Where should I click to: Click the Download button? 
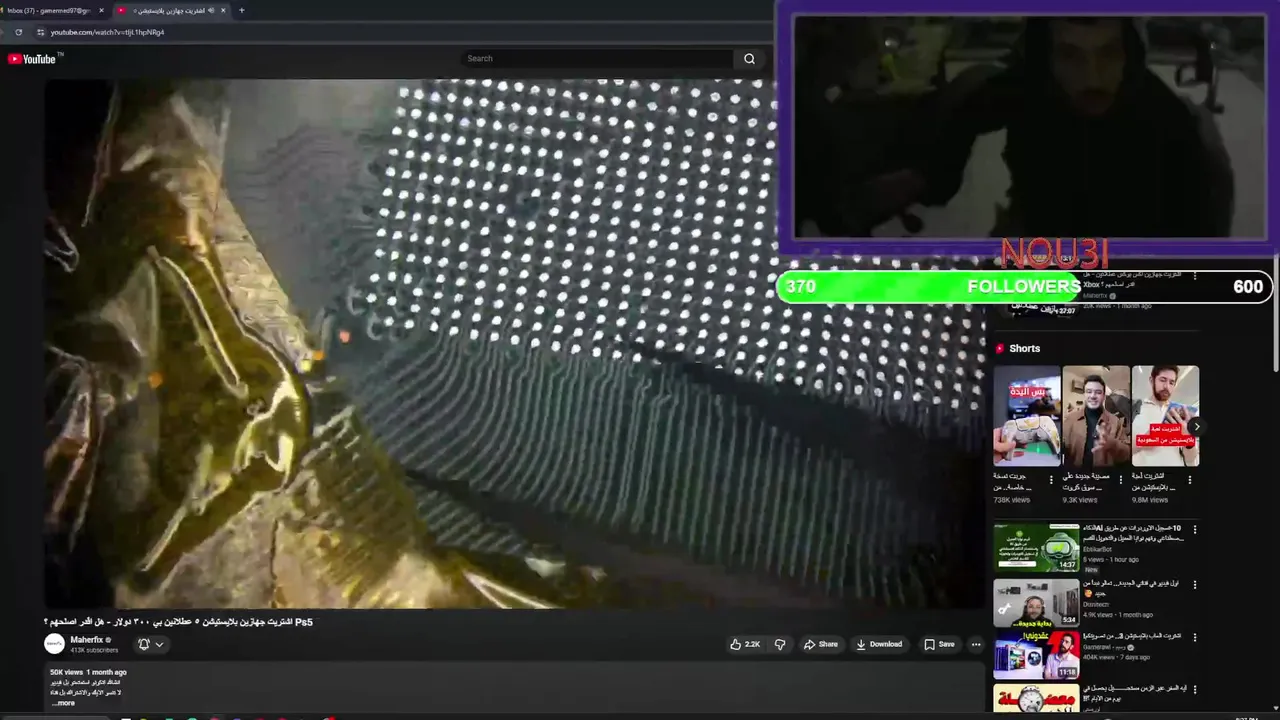(879, 644)
